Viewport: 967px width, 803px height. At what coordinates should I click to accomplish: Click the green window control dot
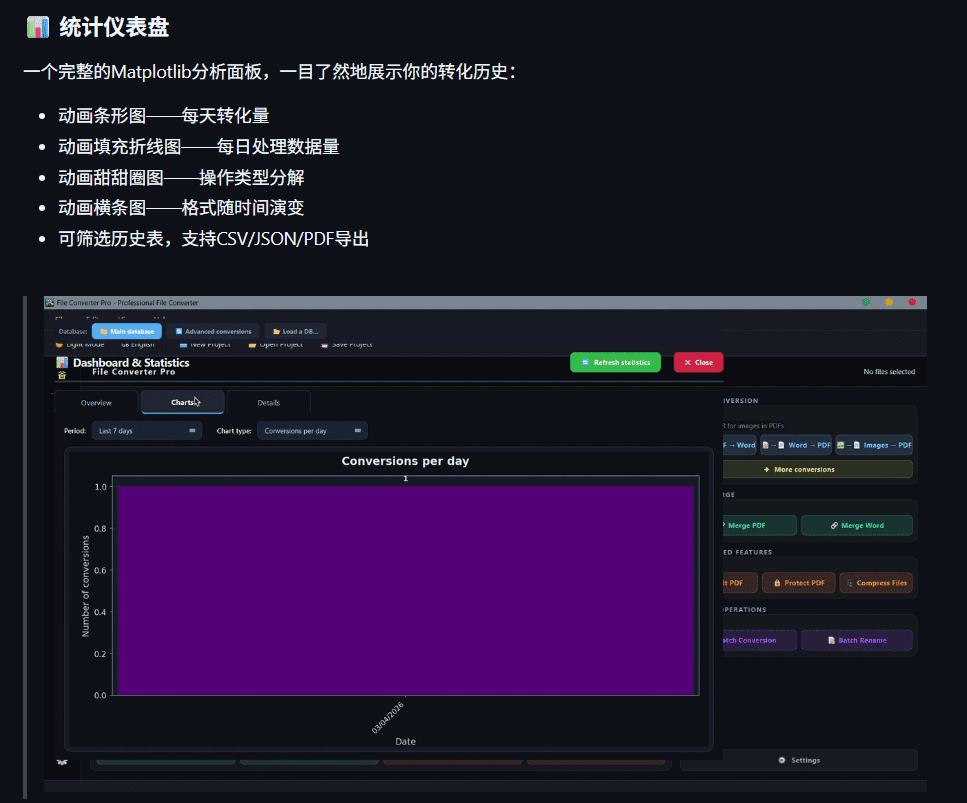[x=866, y=302]
